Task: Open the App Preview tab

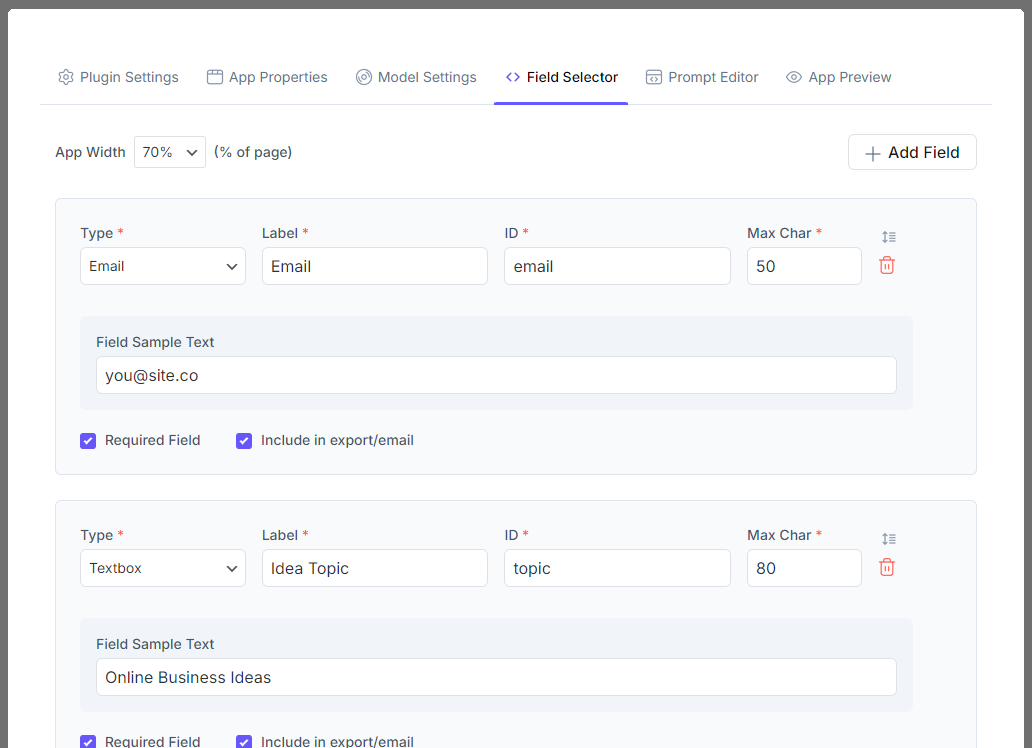Action: pyautogui.click(x=839, y=76)
